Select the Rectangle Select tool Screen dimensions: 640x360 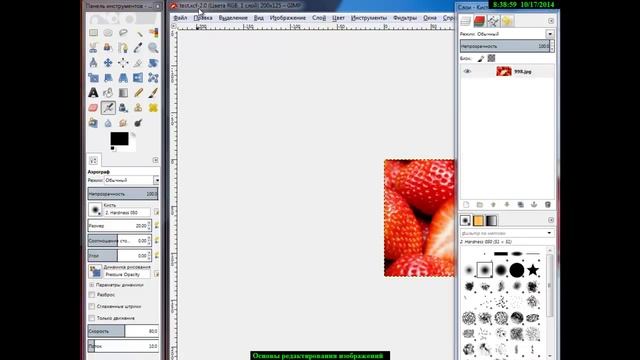pyautogui.click(x=93, y=33)
